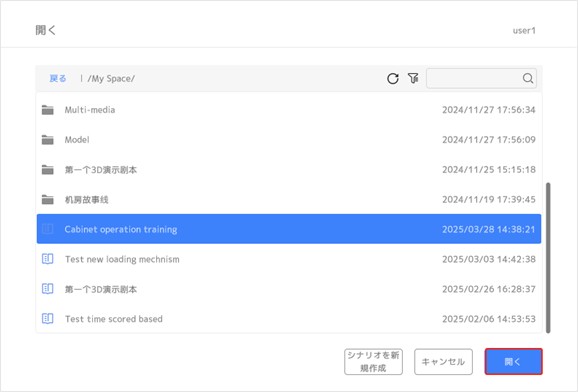Open the Multi-media folder entry
Image resolution: width=578 pixels, height=392 pixels.
click(289, 110)
